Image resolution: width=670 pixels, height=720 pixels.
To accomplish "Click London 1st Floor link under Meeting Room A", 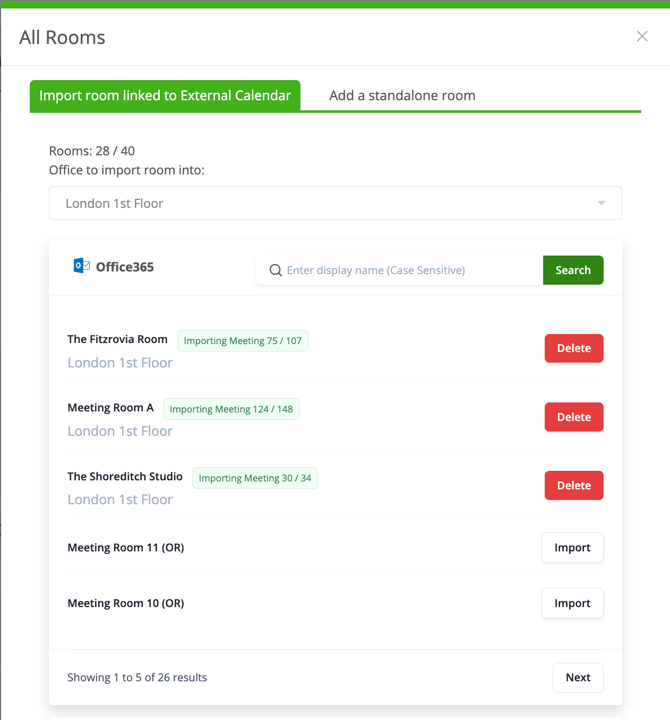I will click(120, 431).
